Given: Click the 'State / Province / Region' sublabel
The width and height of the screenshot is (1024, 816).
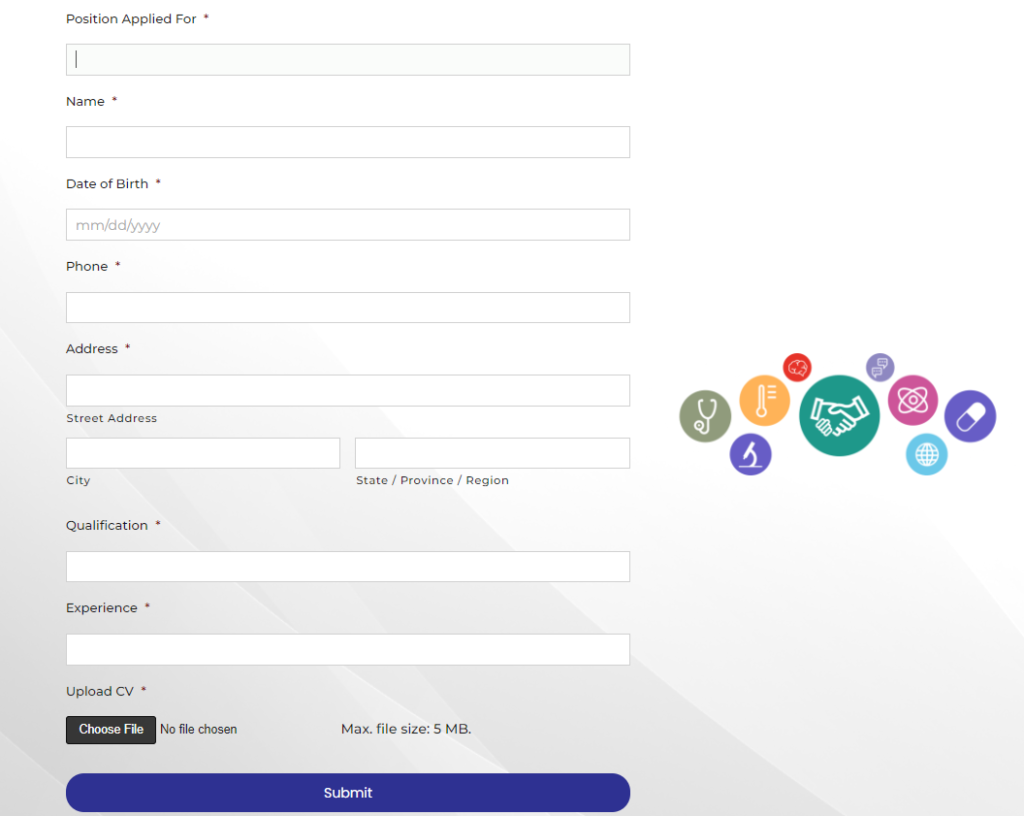Looking at the screenshot, I should [432, 480].
